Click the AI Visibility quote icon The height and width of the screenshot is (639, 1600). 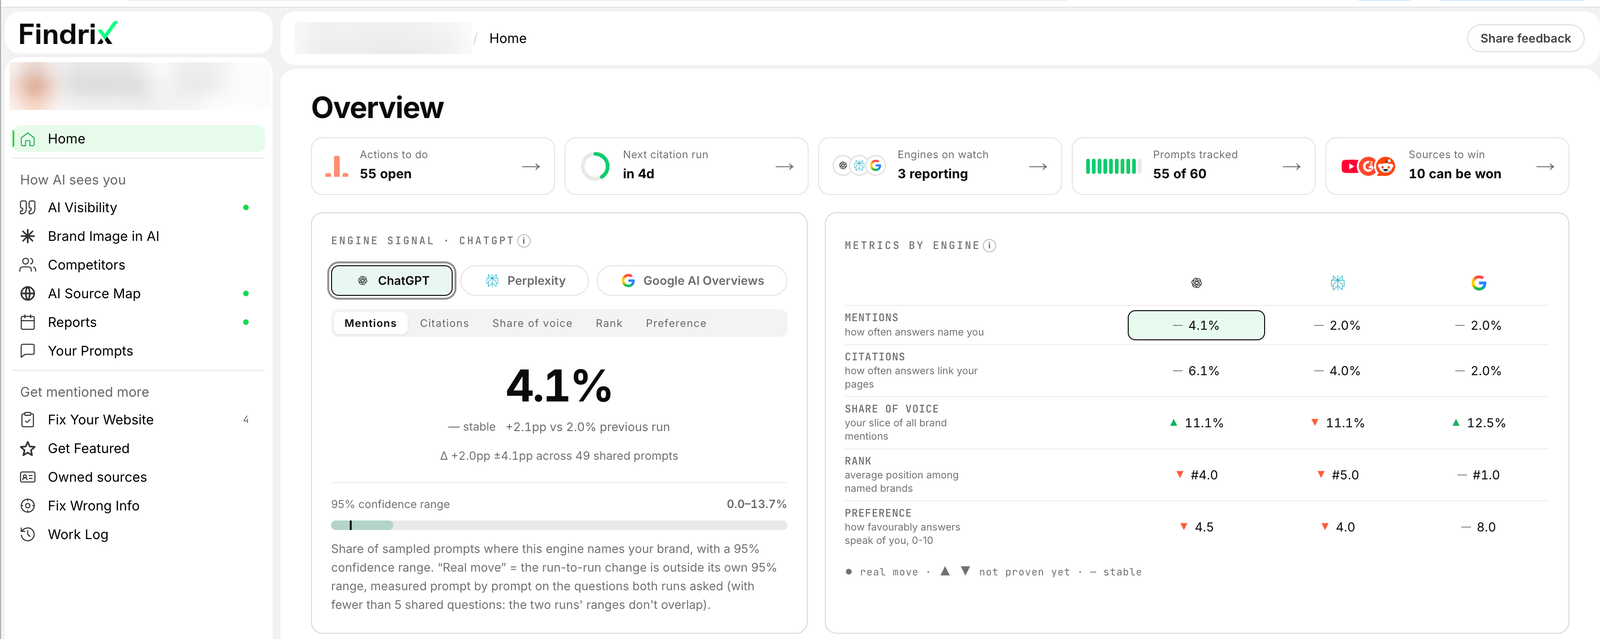coord(28,208)
